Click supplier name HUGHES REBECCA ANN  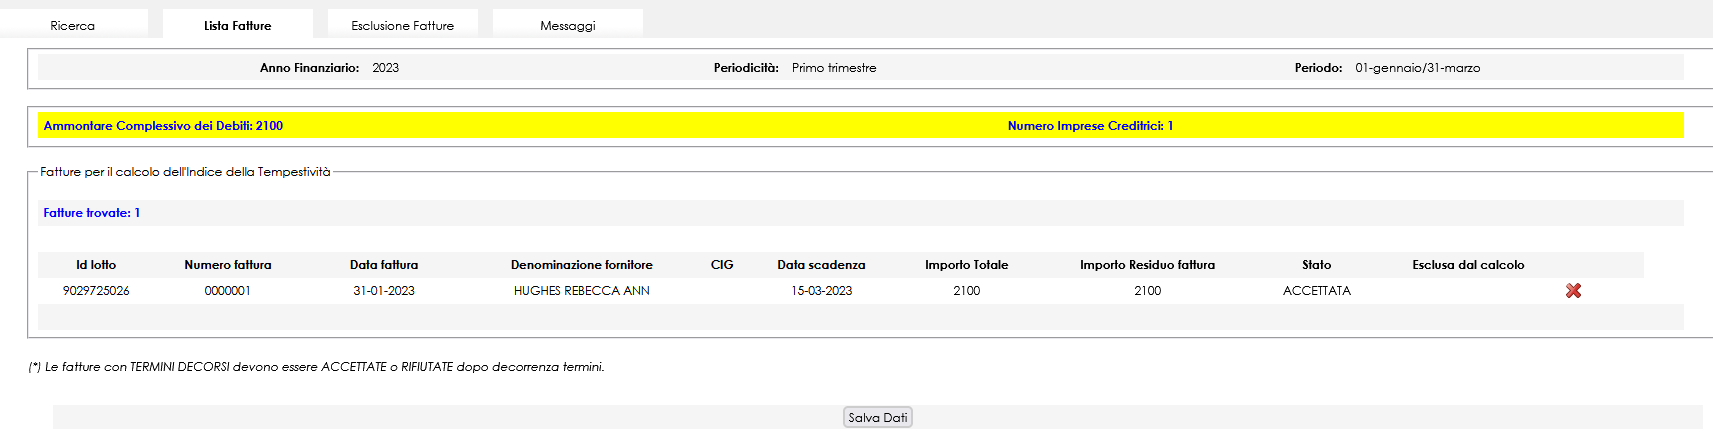click(581, 291)
